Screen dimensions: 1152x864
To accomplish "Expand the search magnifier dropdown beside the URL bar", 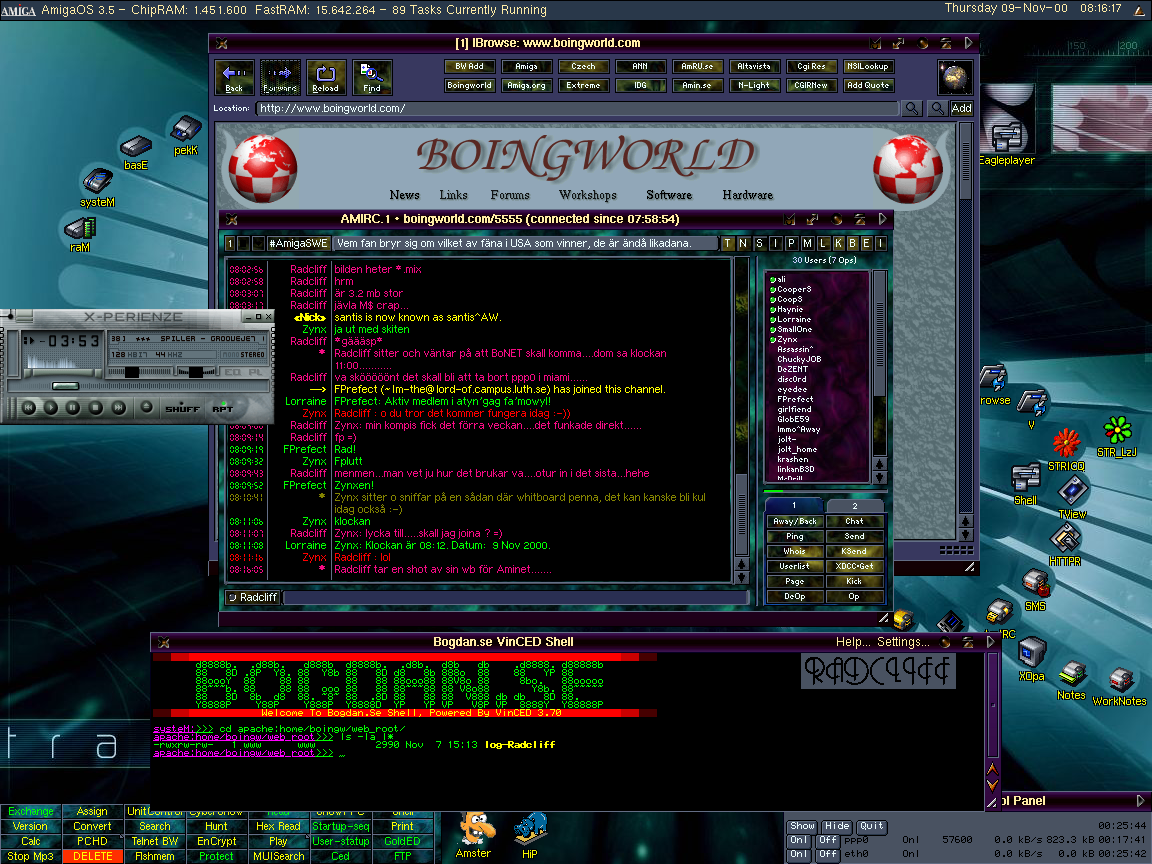I will coord(912,107).
